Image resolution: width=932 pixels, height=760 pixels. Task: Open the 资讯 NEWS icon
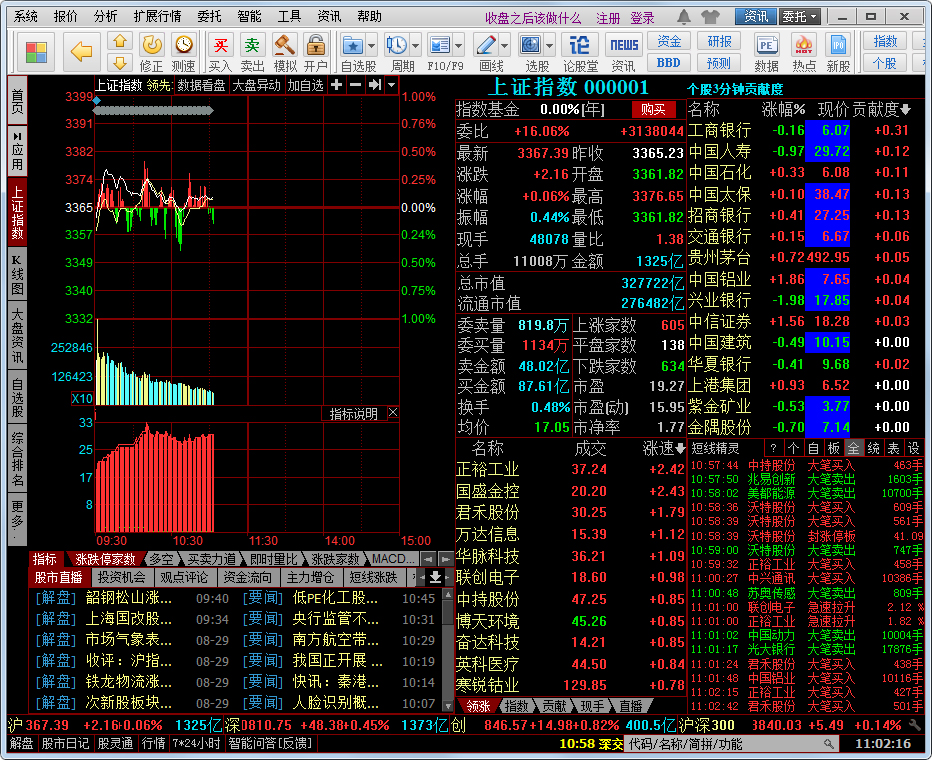(624, 52)
